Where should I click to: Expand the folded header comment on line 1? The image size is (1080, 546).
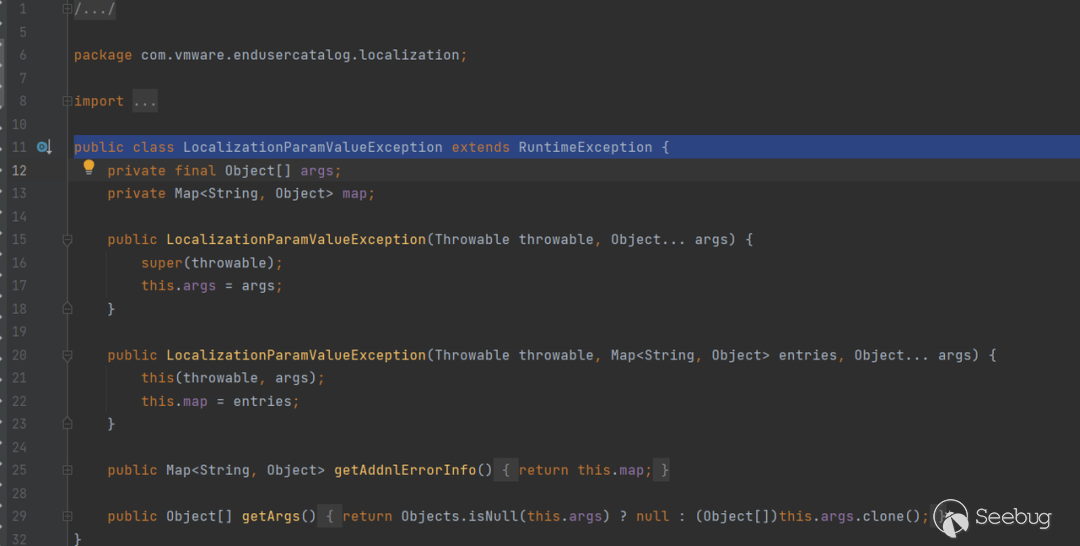pyautogui.click(x=68, y=9)
